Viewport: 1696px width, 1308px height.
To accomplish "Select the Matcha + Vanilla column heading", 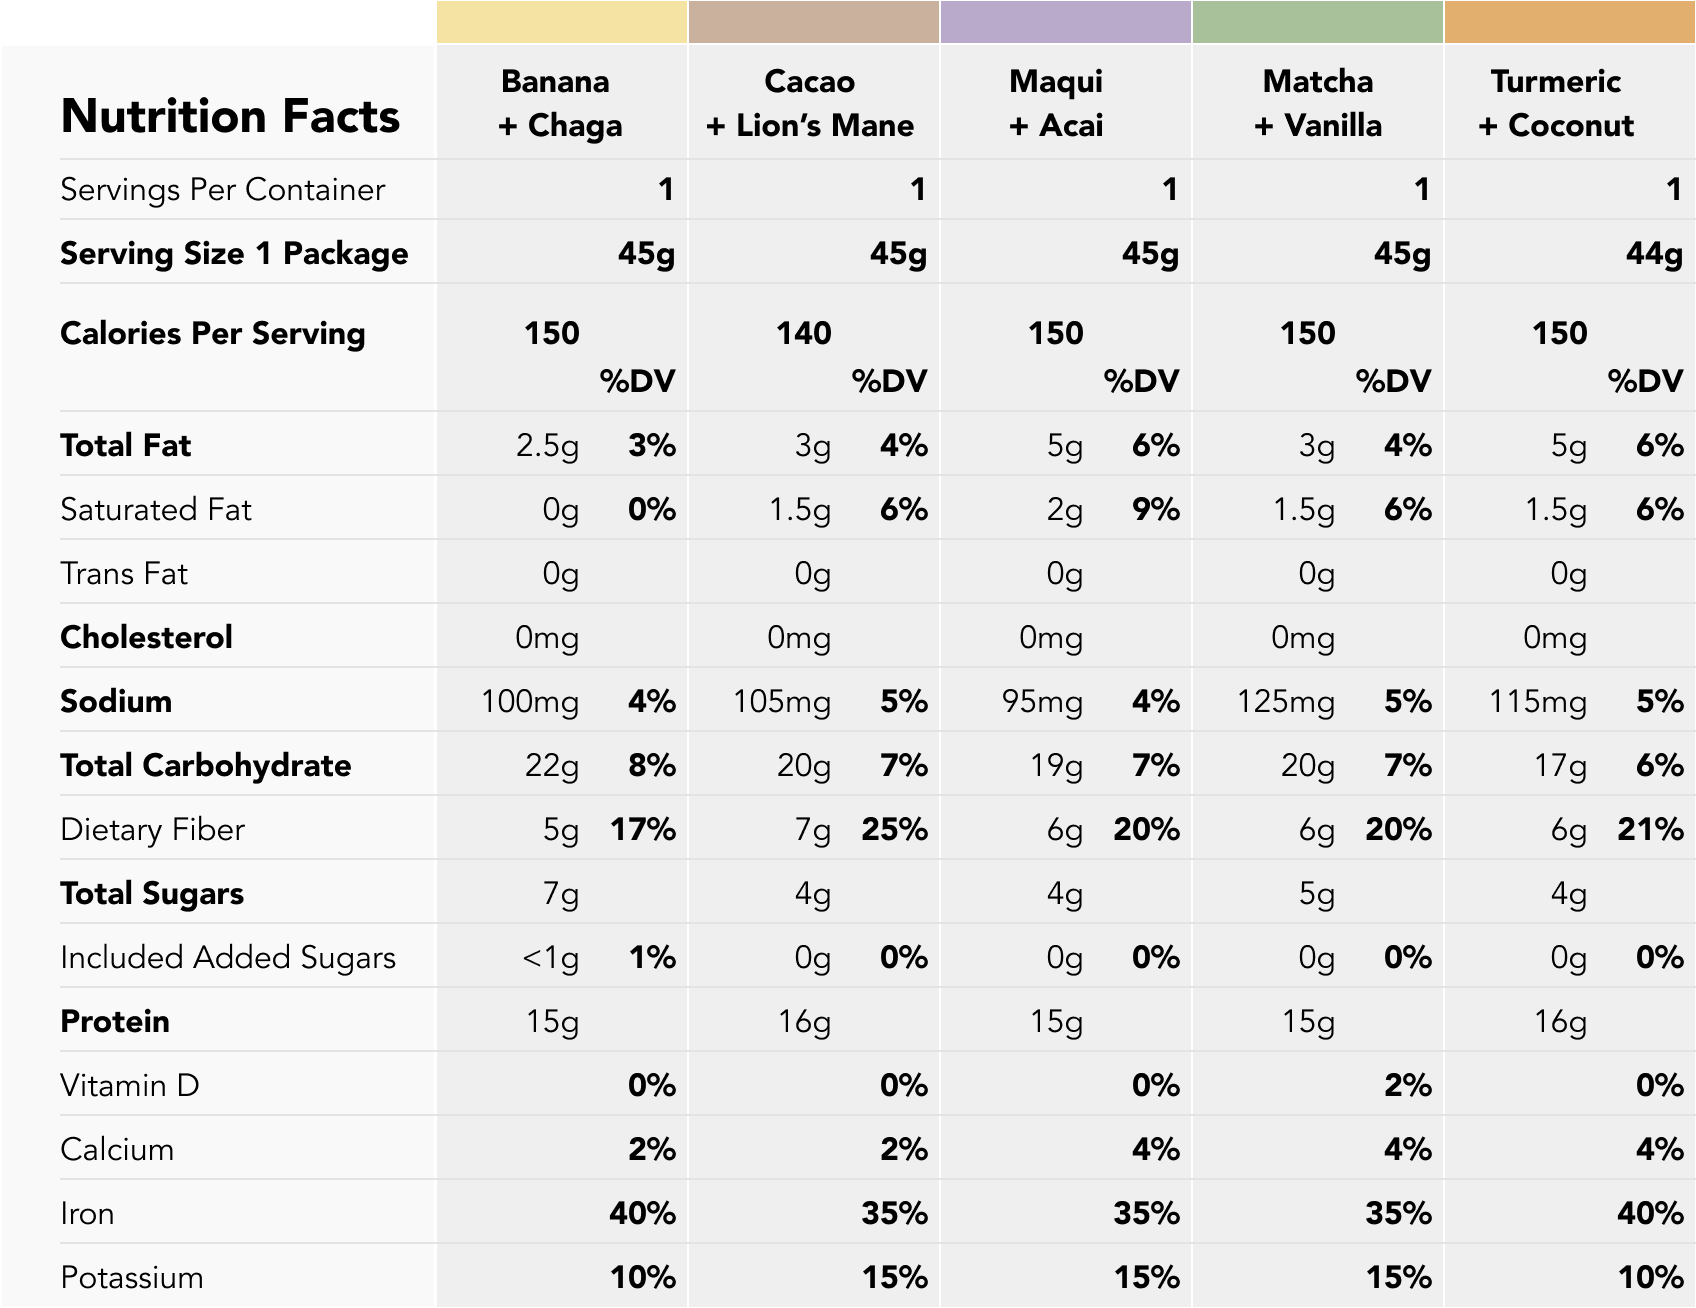I will 1318,103.
